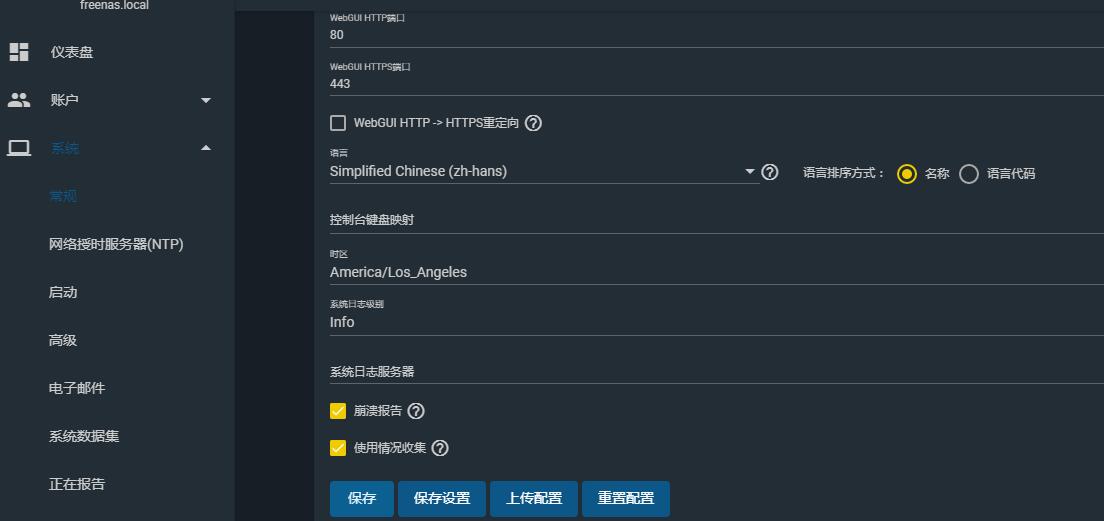
Task: Open help icon next to 使用情况收集
Action: 440,448
